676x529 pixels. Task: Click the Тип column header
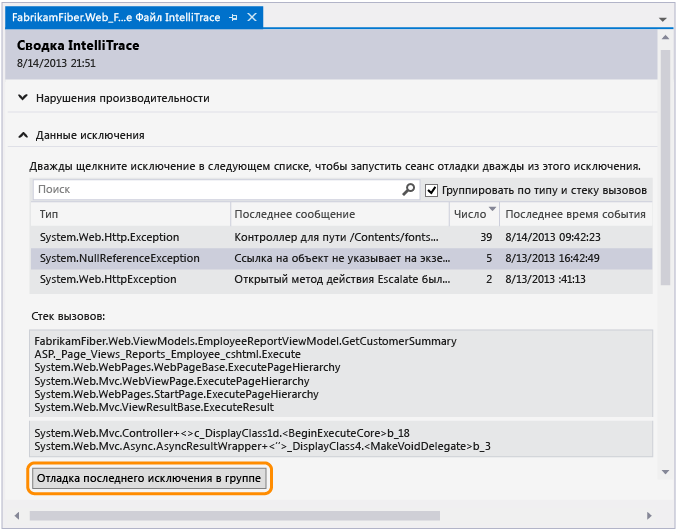click(130, 214)
